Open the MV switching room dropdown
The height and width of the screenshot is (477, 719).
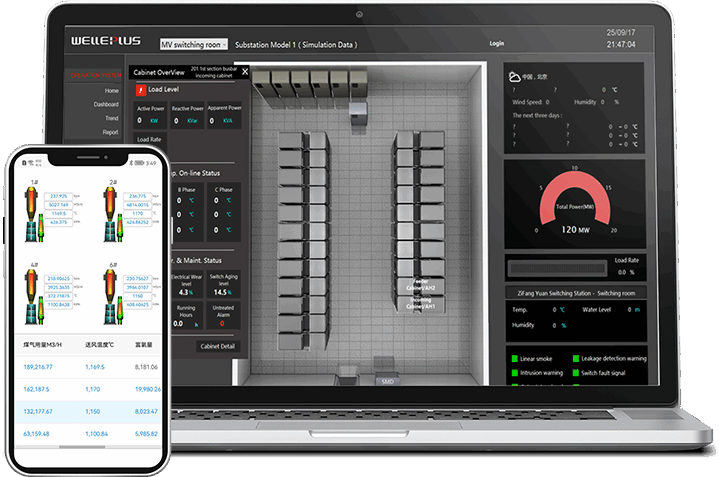(x=192, y=44)
